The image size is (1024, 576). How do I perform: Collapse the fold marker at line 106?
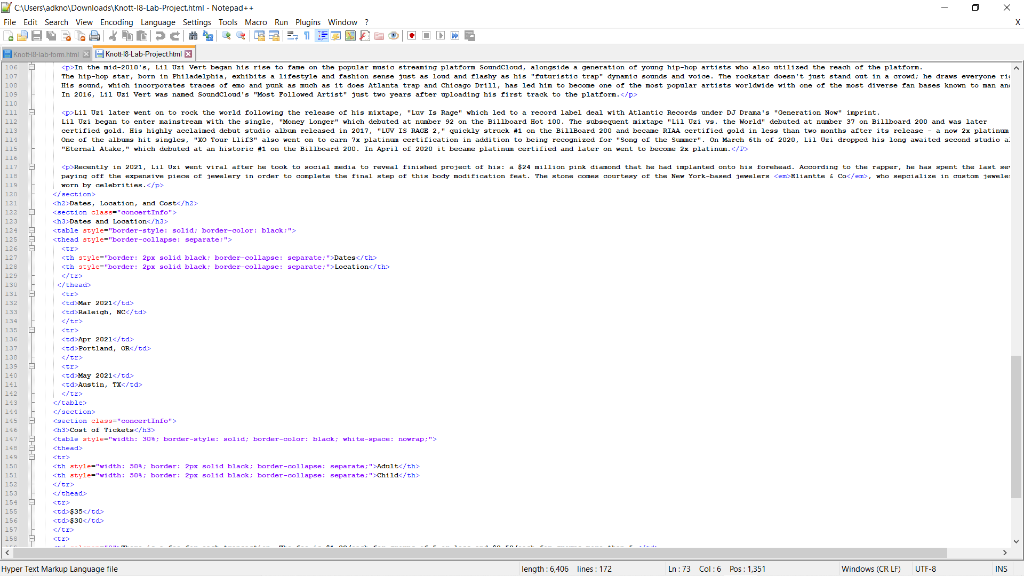[x=31, y=67]
